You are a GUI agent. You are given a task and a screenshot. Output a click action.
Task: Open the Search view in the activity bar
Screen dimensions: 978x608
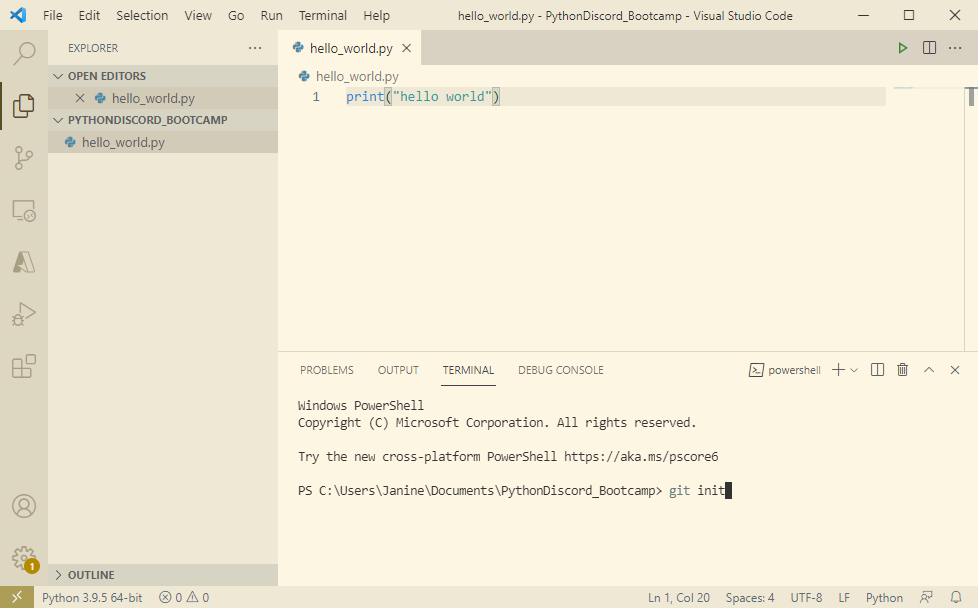tap(24, 54)
